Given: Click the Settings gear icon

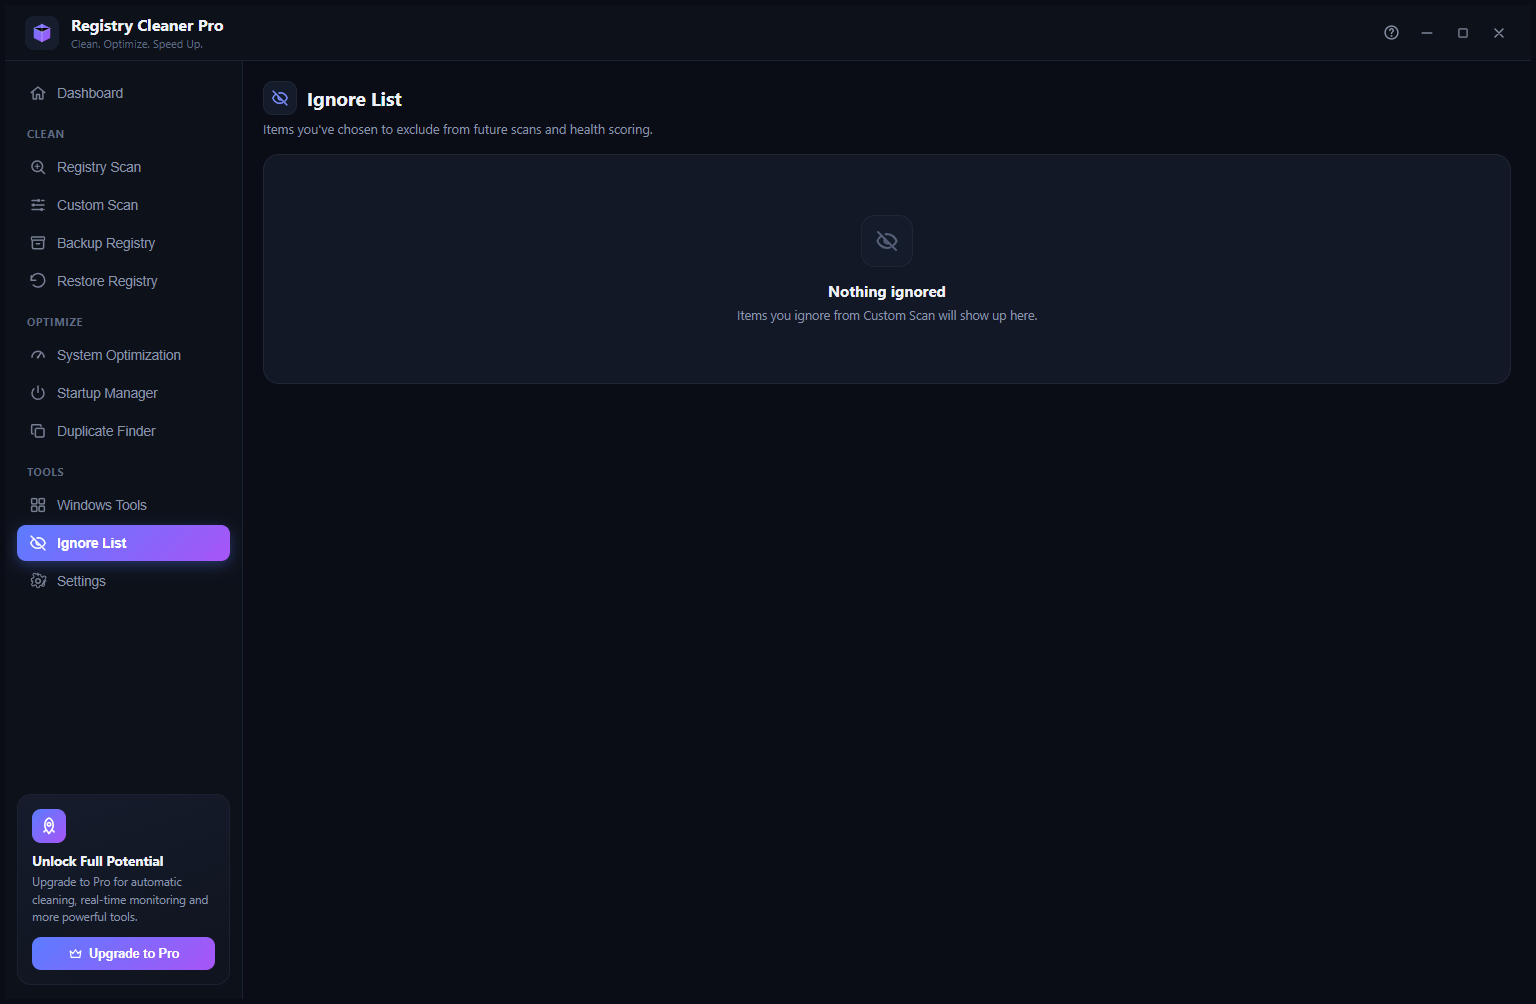Looking at the screenshot, I should (x=38, y=581).
